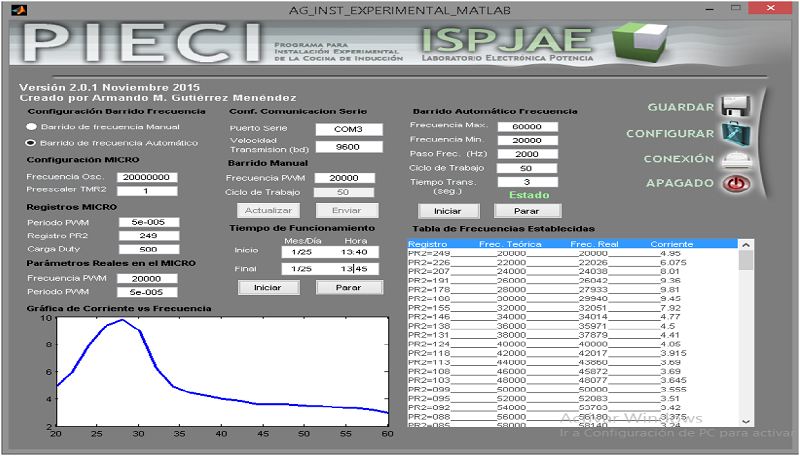Screen dimensions: 800x456
Task: Click the Puerto Serie COM3 field
Action: coord(349,129)
